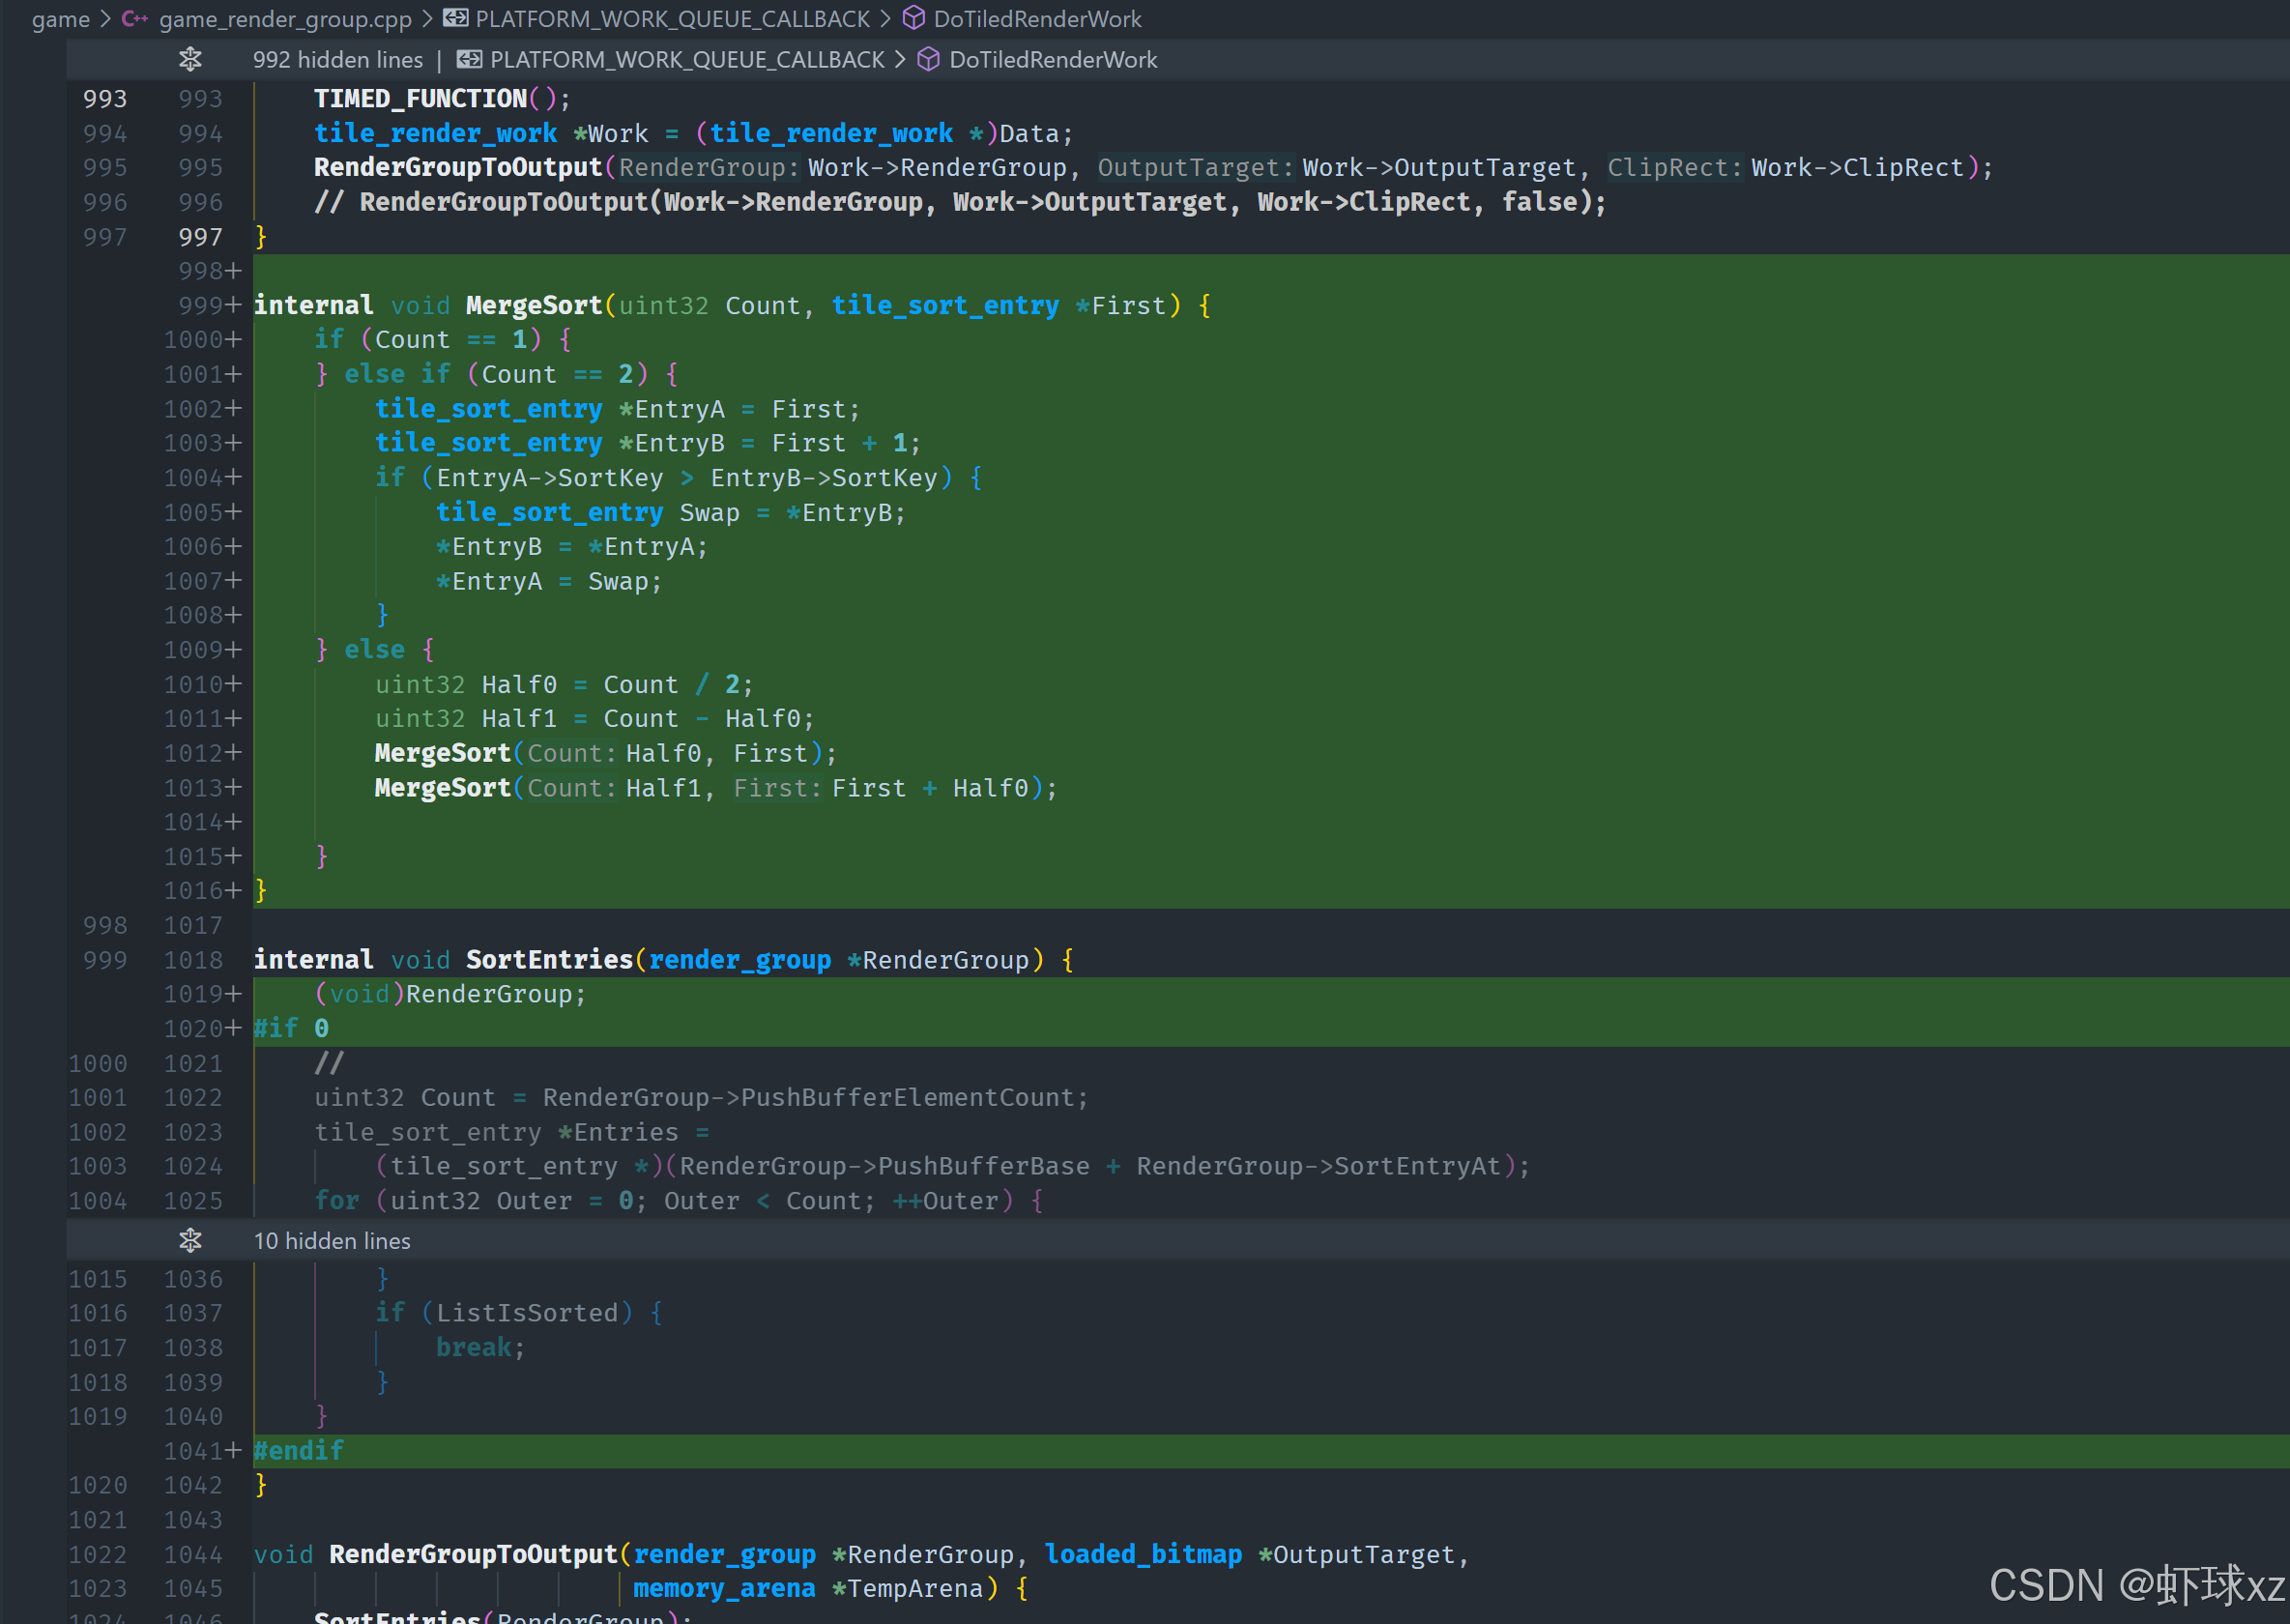Image resolution: width=2290 pixels, height=1624 pixels.
Task: Click added line number 999 in gutter
Action: (x=200, y=305)
